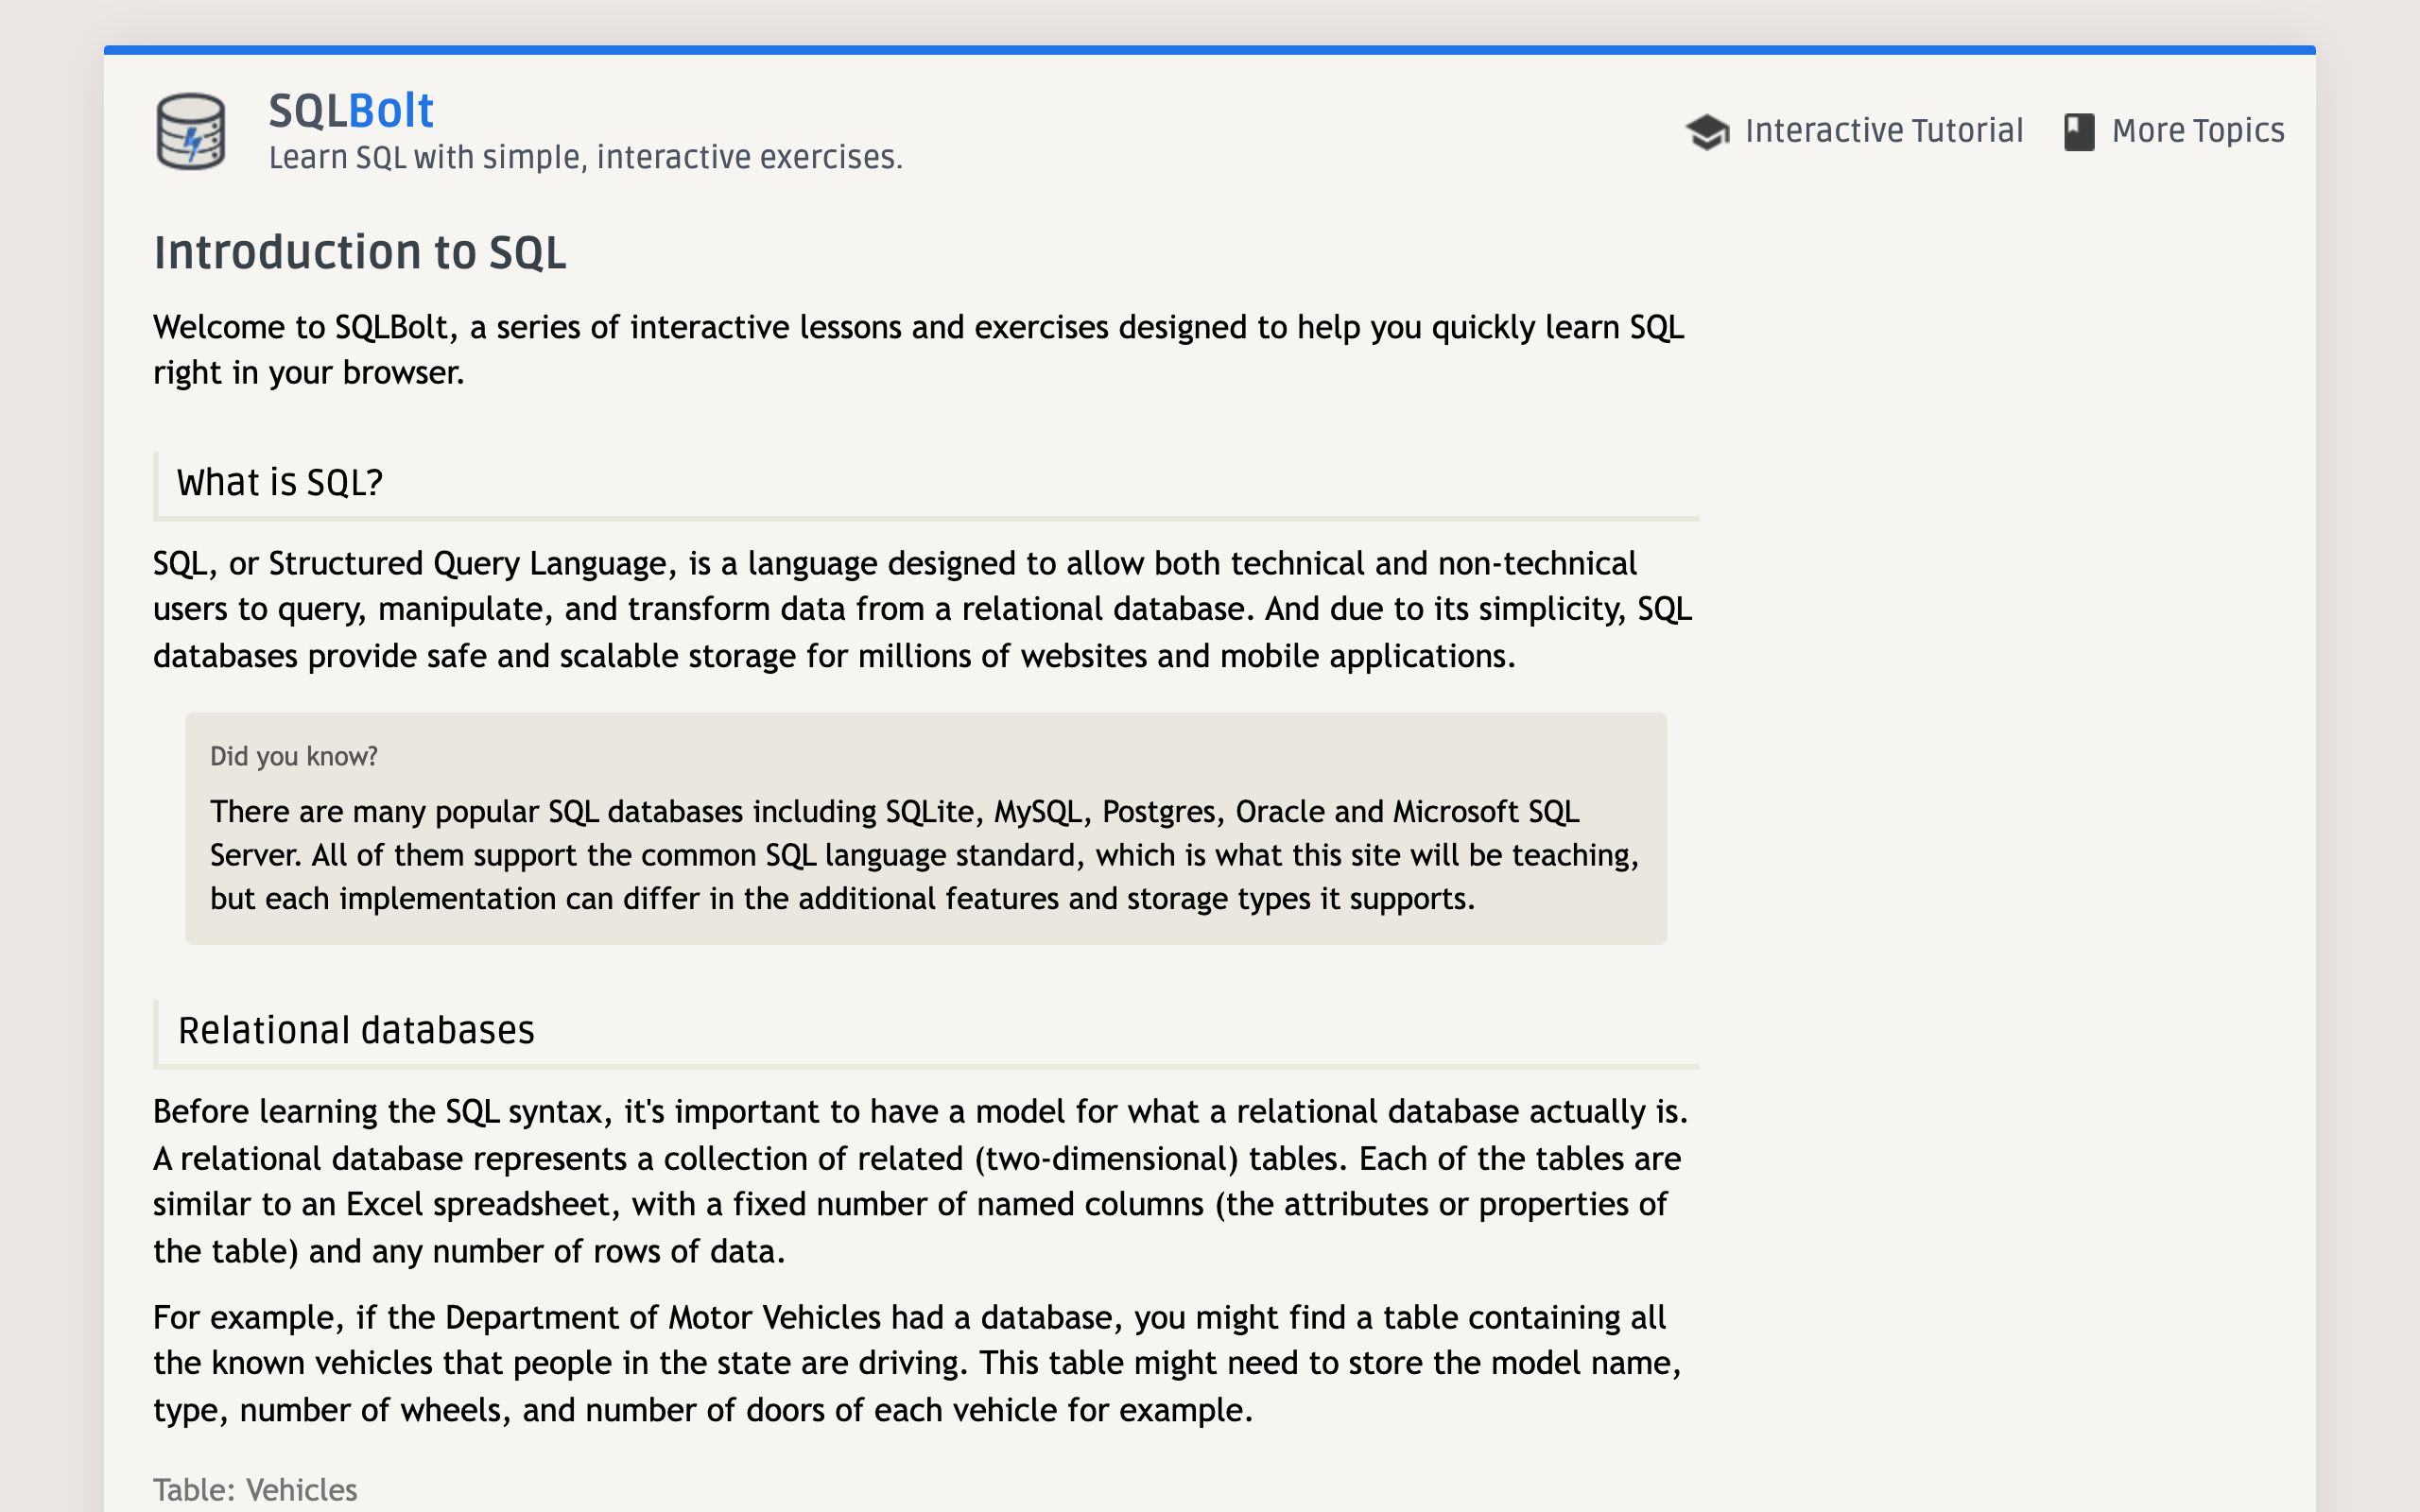Click the book icon beside More Topics
Image resolution: width=2420 pixels, height=1512 pixels.
point(2079,132)
